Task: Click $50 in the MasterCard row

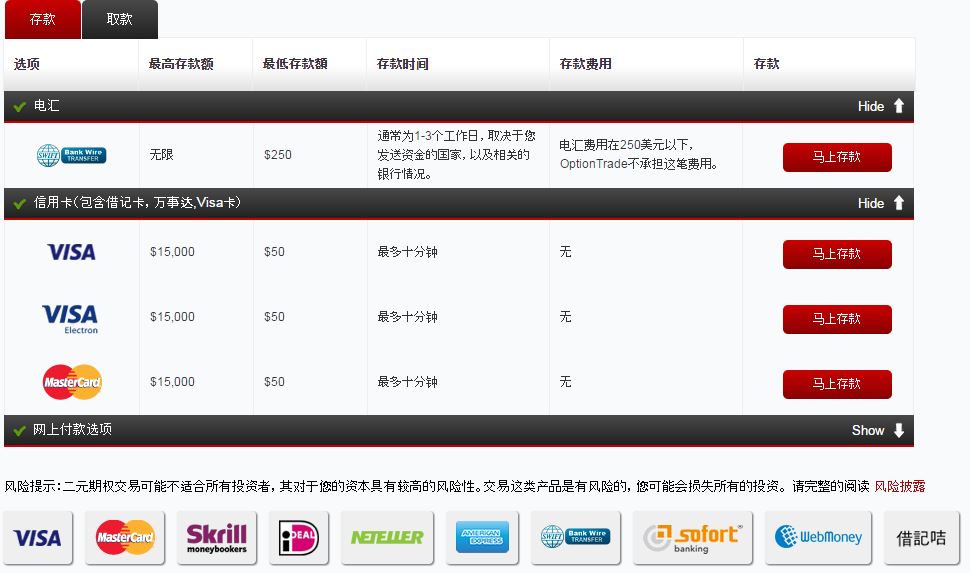Action: 274,382
